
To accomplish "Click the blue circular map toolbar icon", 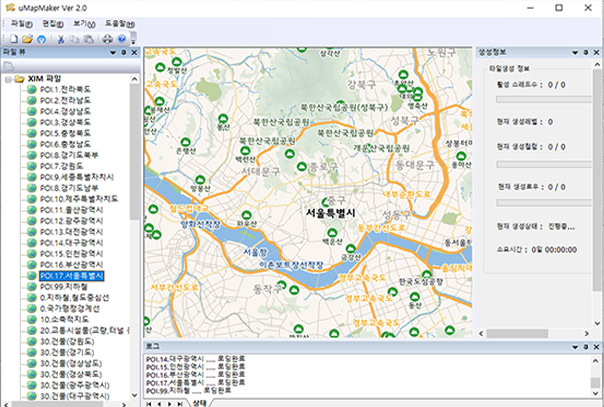I will click(x=41, y=39).
